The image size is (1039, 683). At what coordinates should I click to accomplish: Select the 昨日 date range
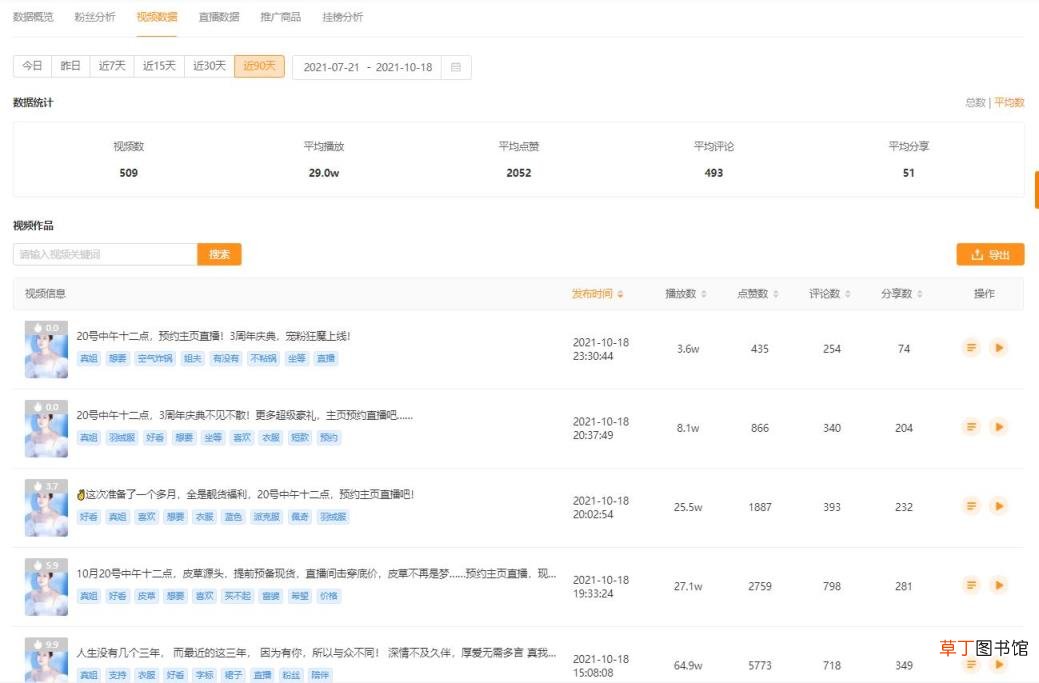(70, 66)
